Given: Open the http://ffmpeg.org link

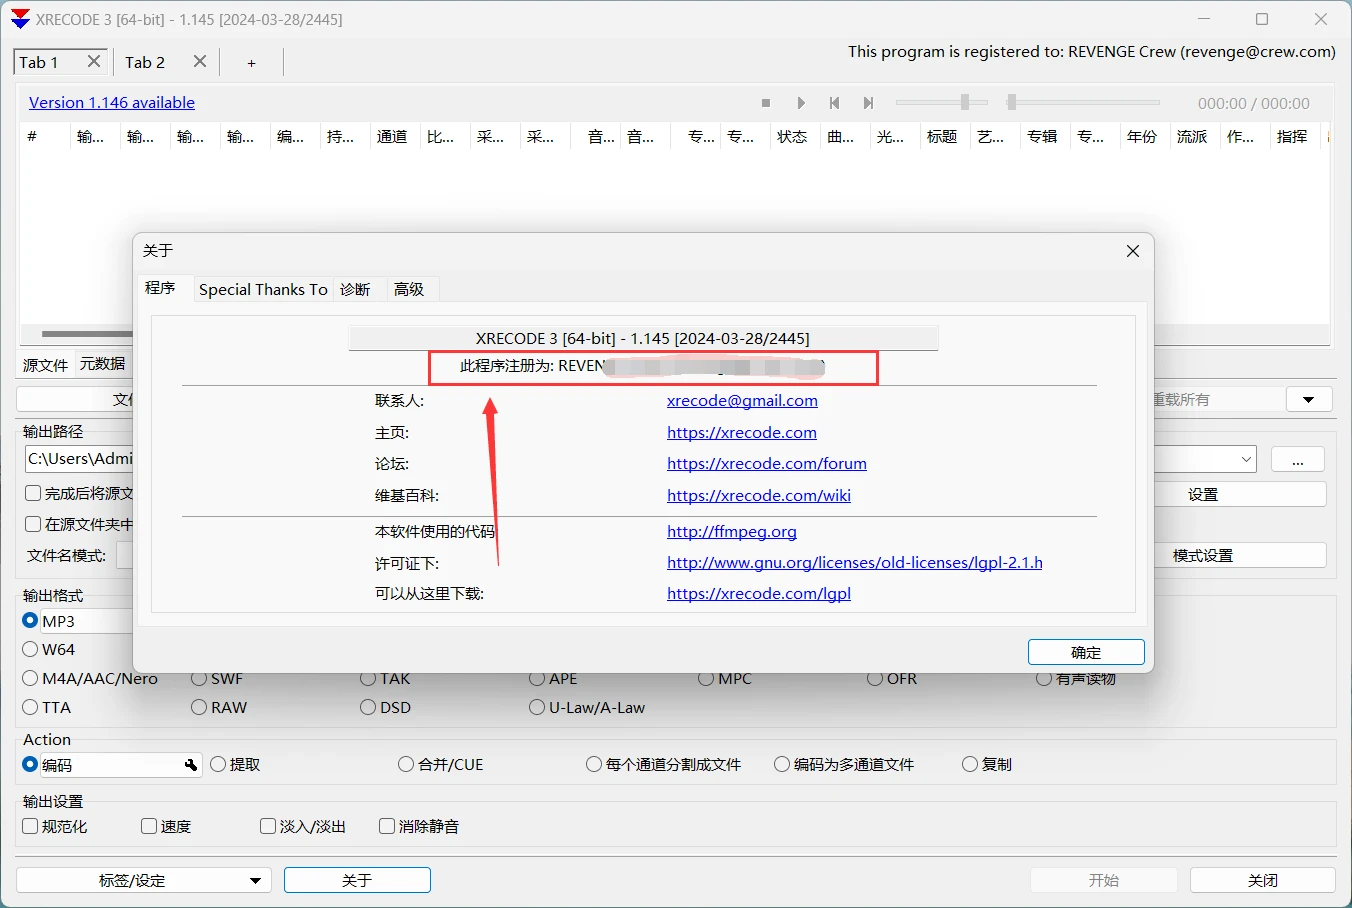Looking at the screenshot, I should pyautogui.click(x=732, y=531).
